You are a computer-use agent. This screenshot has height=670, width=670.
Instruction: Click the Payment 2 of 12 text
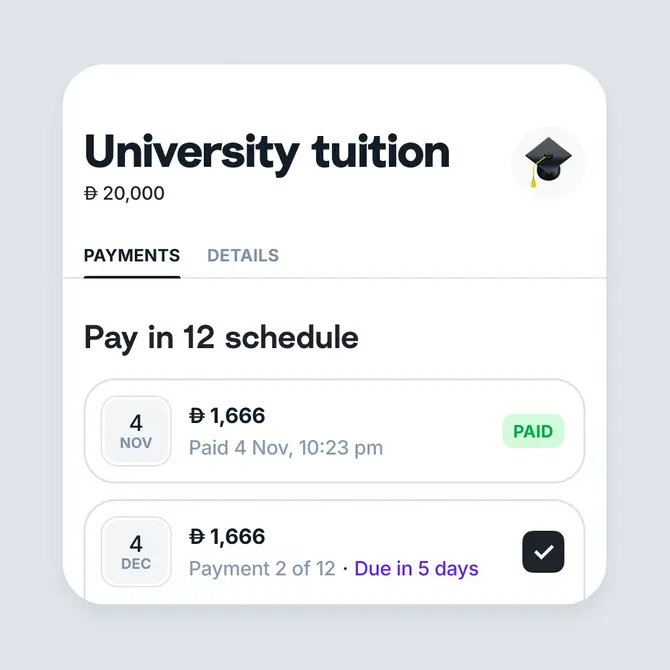coord(262,569)
